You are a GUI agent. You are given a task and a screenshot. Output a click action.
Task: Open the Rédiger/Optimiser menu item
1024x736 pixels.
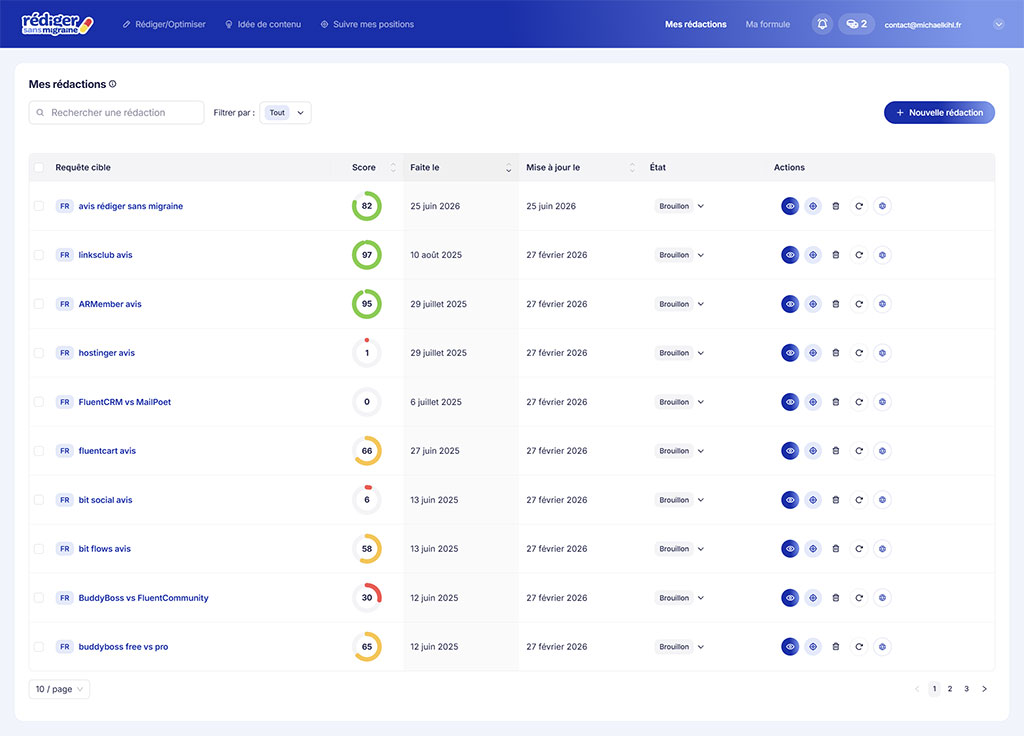point(164,24)
